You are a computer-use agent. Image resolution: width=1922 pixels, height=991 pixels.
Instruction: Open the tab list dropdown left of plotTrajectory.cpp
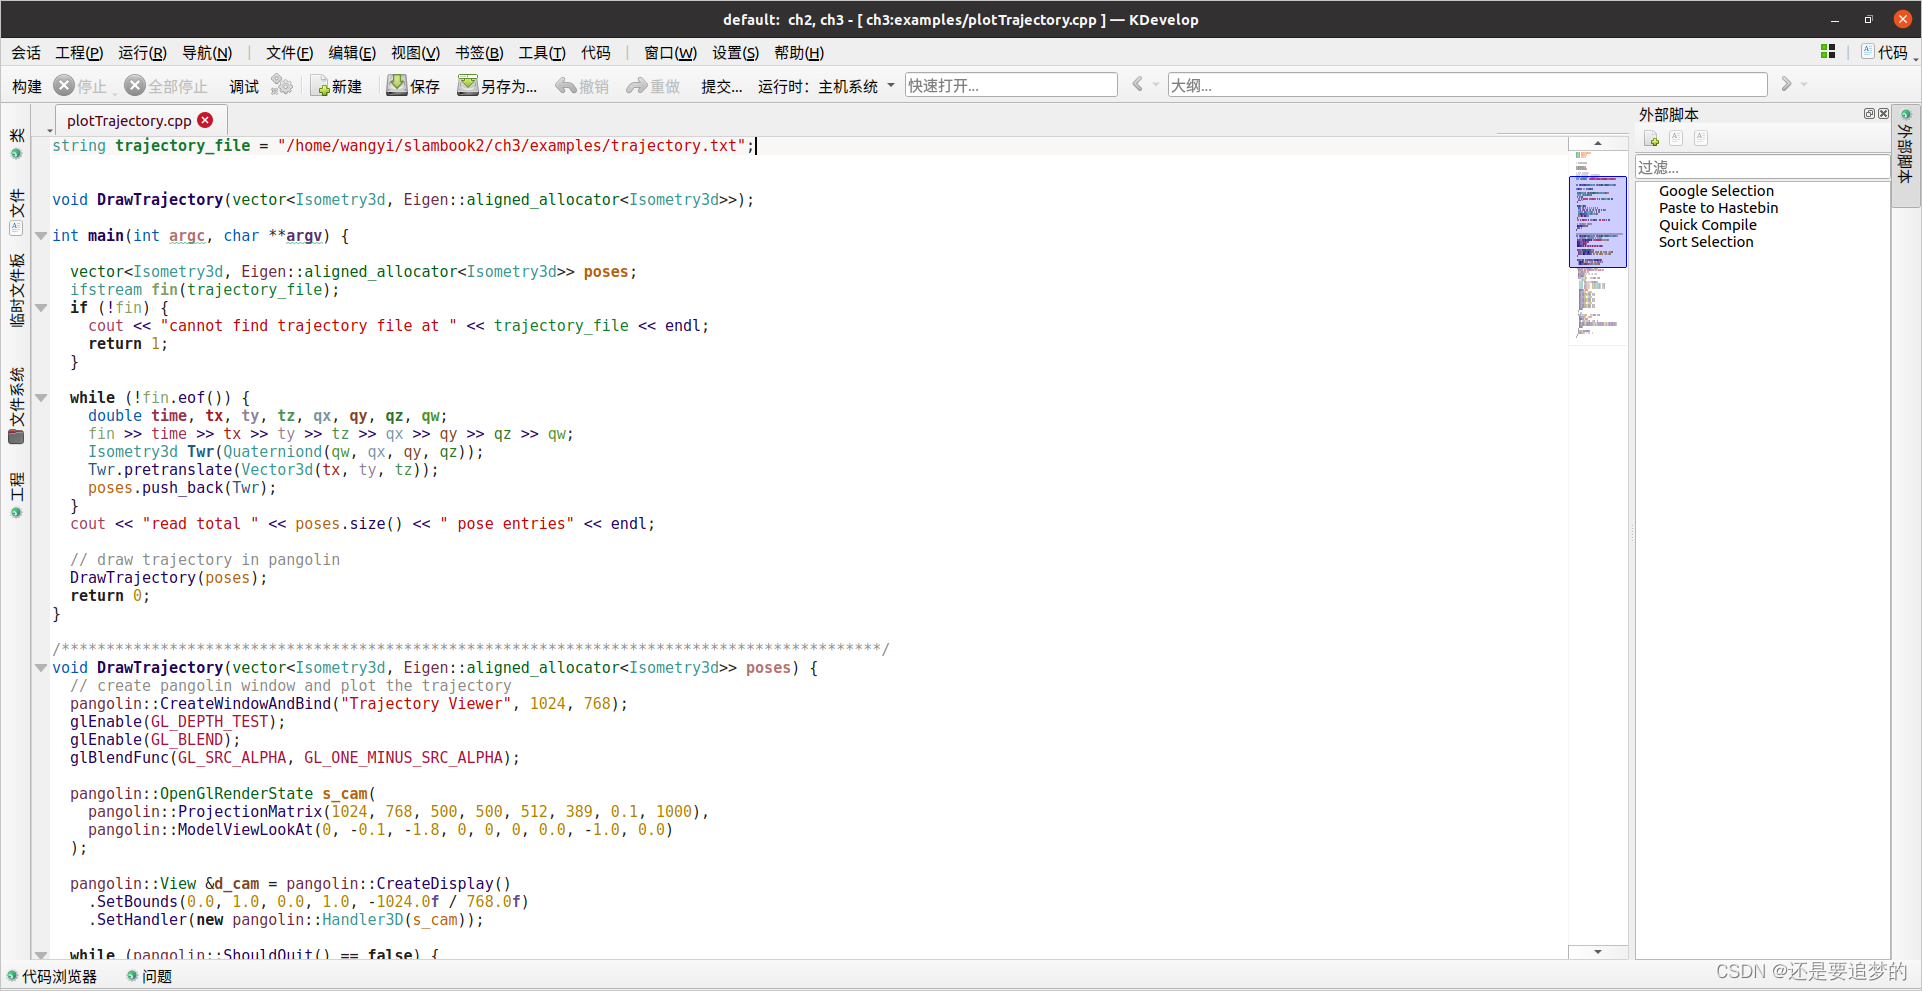(49, 130)
